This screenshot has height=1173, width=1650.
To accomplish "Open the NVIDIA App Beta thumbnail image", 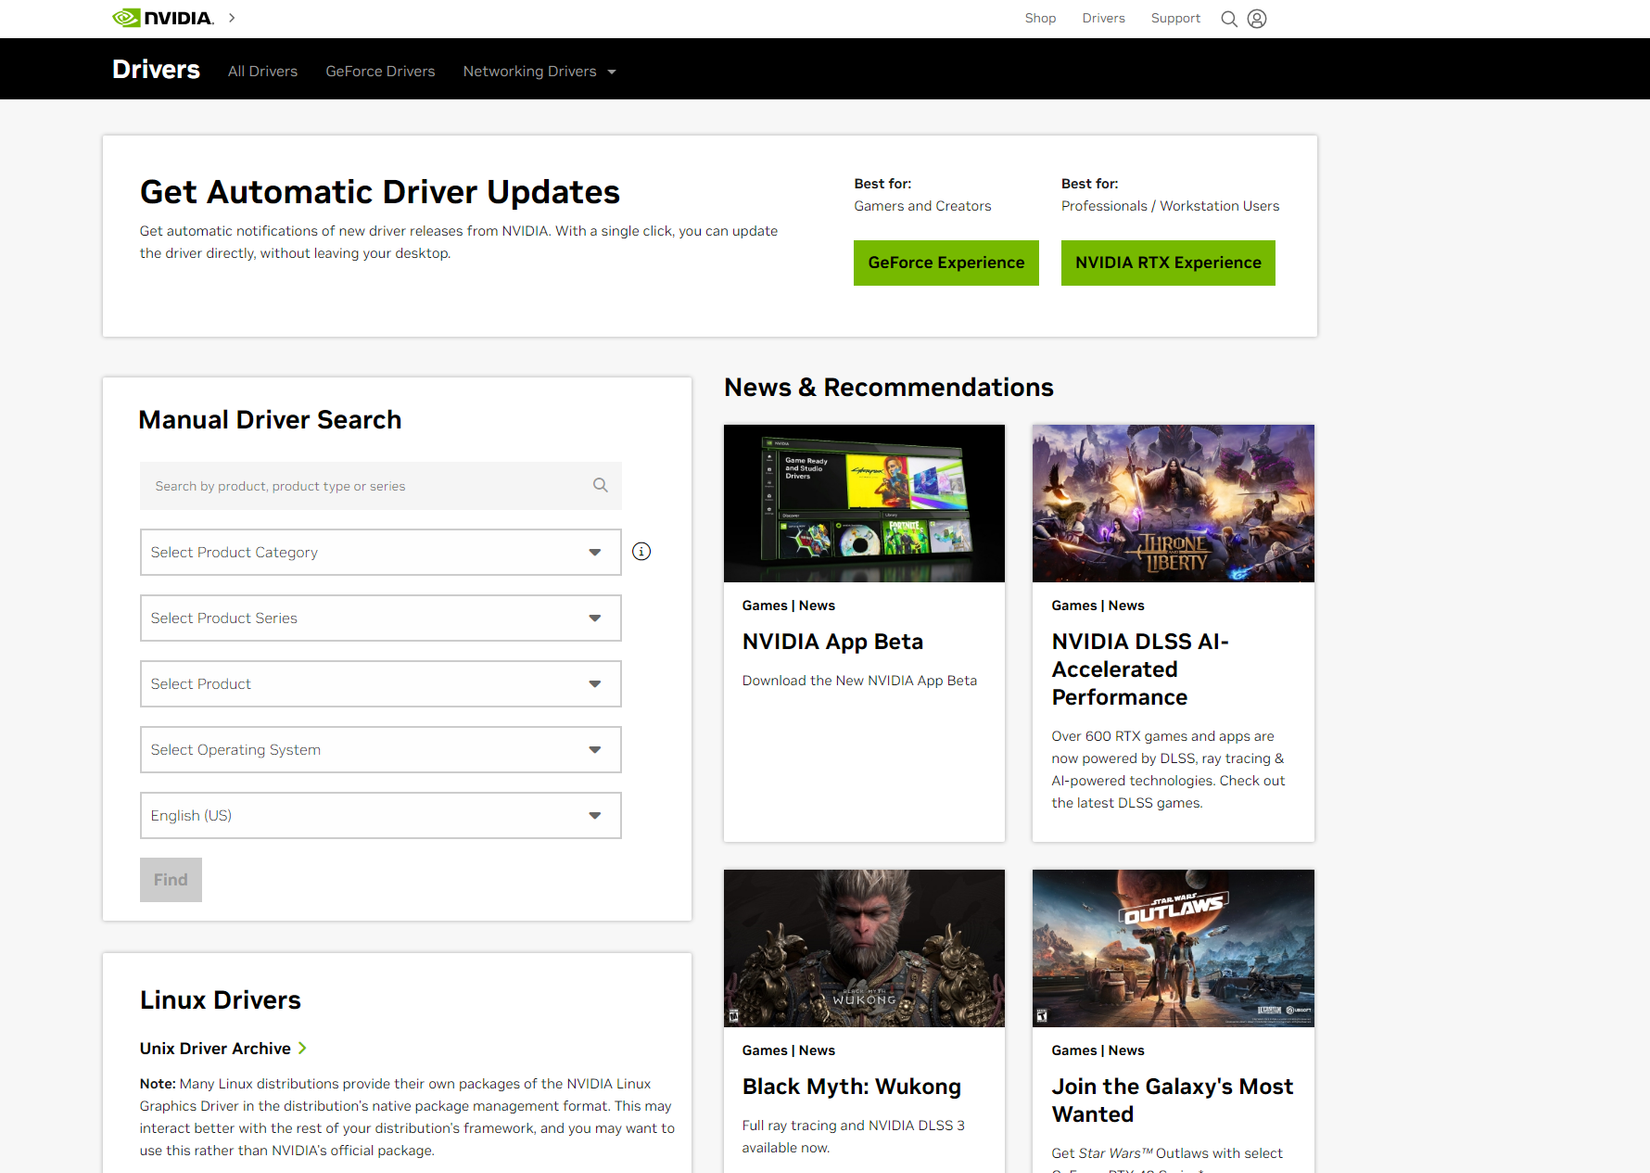I will point(864,503).
